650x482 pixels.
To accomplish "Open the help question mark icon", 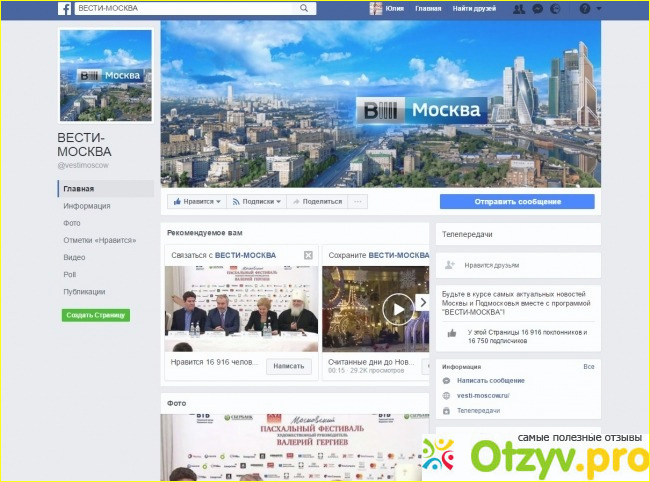I will [584, 8].
